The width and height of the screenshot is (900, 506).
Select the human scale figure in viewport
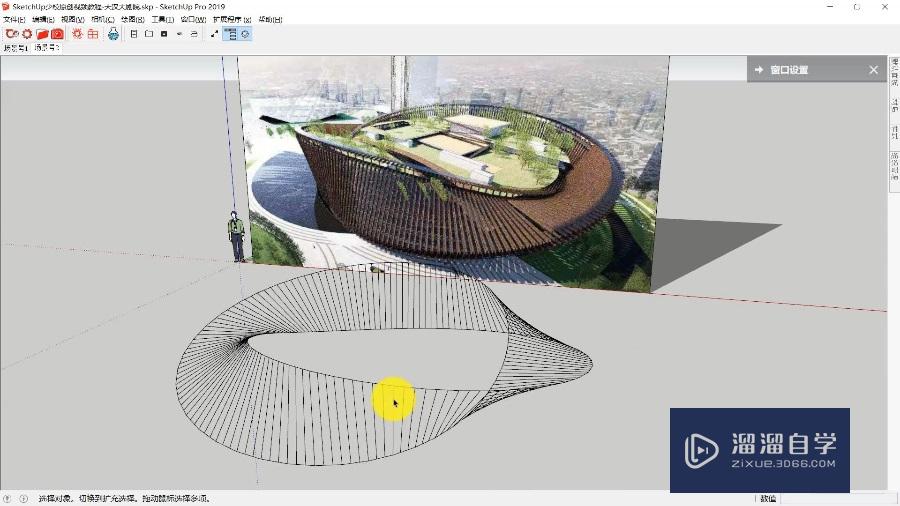(236, 236)
